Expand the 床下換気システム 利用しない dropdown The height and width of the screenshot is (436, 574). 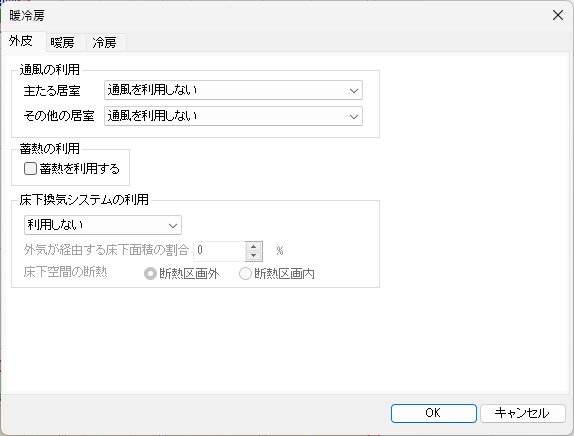point(103,225)
